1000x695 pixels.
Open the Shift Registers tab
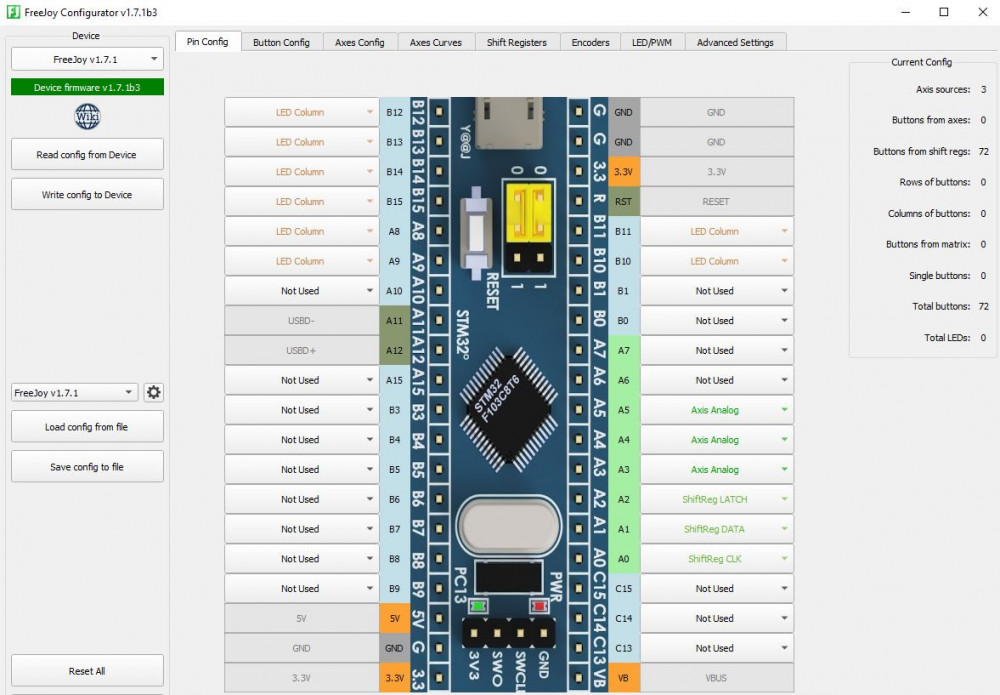coord(517,42)
